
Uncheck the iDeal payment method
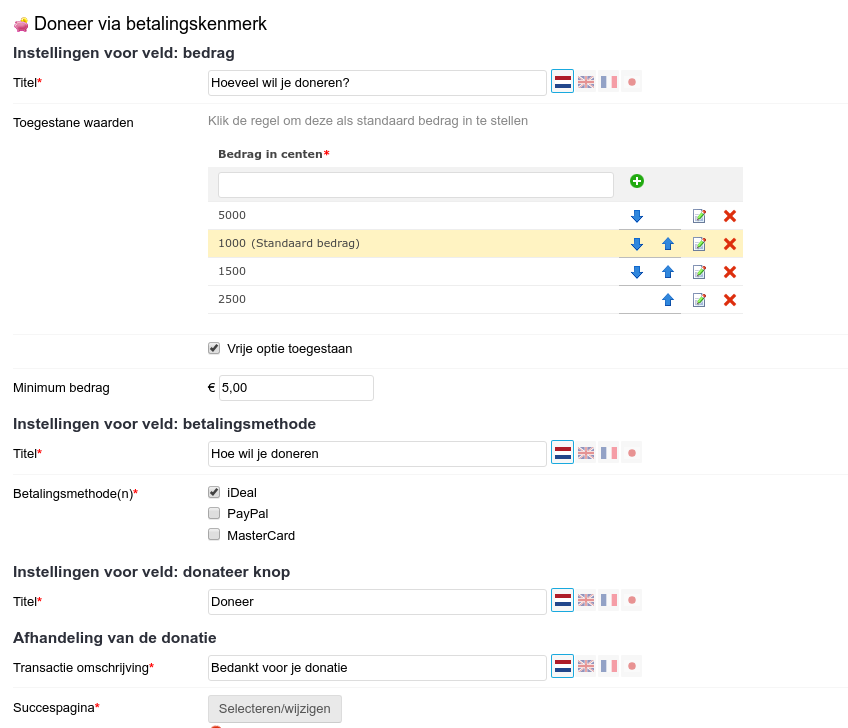pos(214,492)
